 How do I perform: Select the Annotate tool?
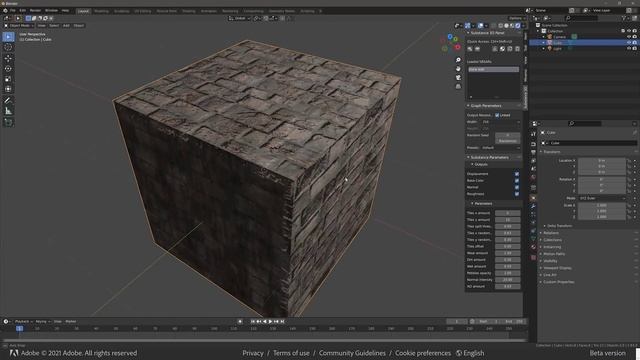coord(8,100)
